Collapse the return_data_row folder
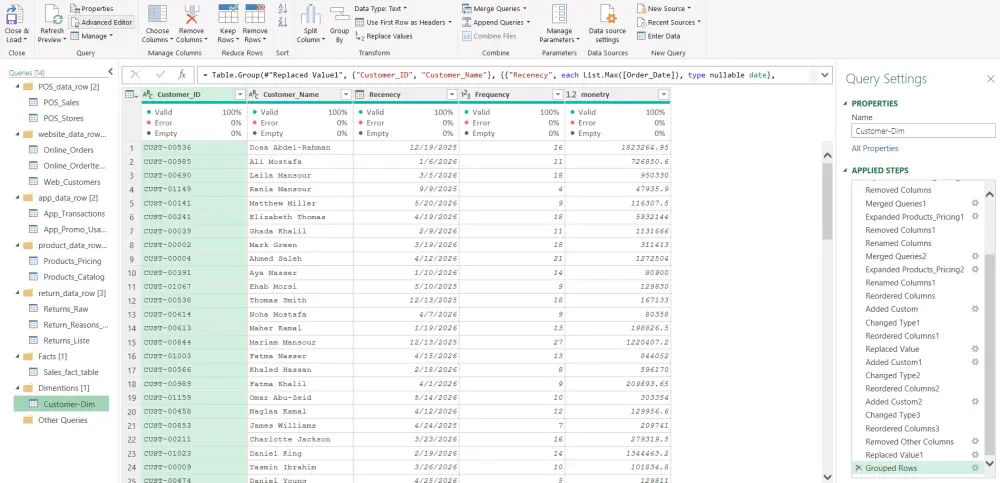The height and width of the screenshot is (483, 1000). 16,293
